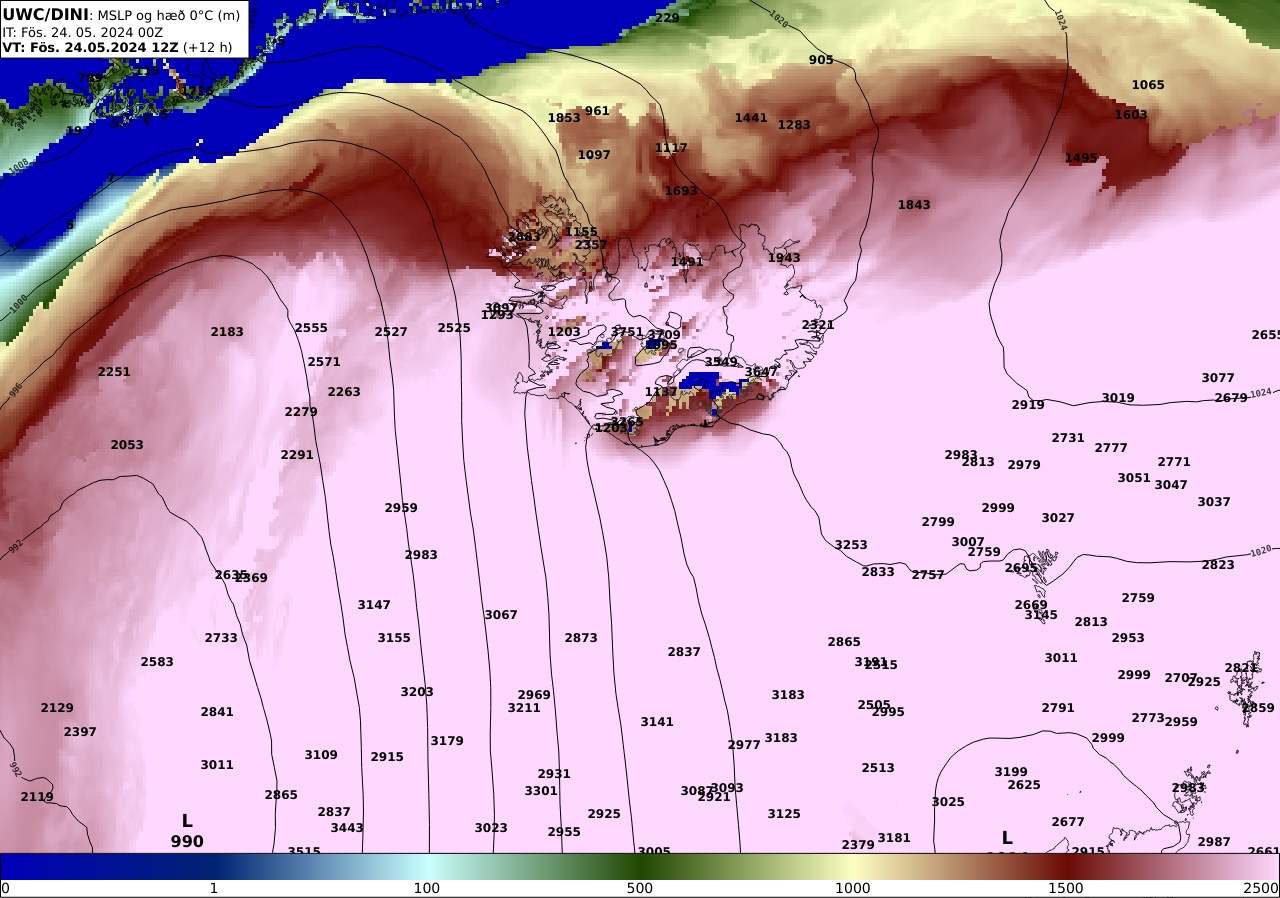
Task: Click the freezing level value 905
Action: tap(821, 60)
